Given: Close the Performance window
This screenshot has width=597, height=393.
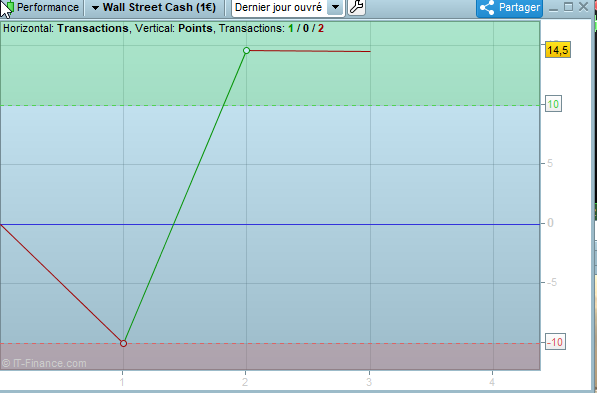Looking at the screenshot, I should (583, 7).
